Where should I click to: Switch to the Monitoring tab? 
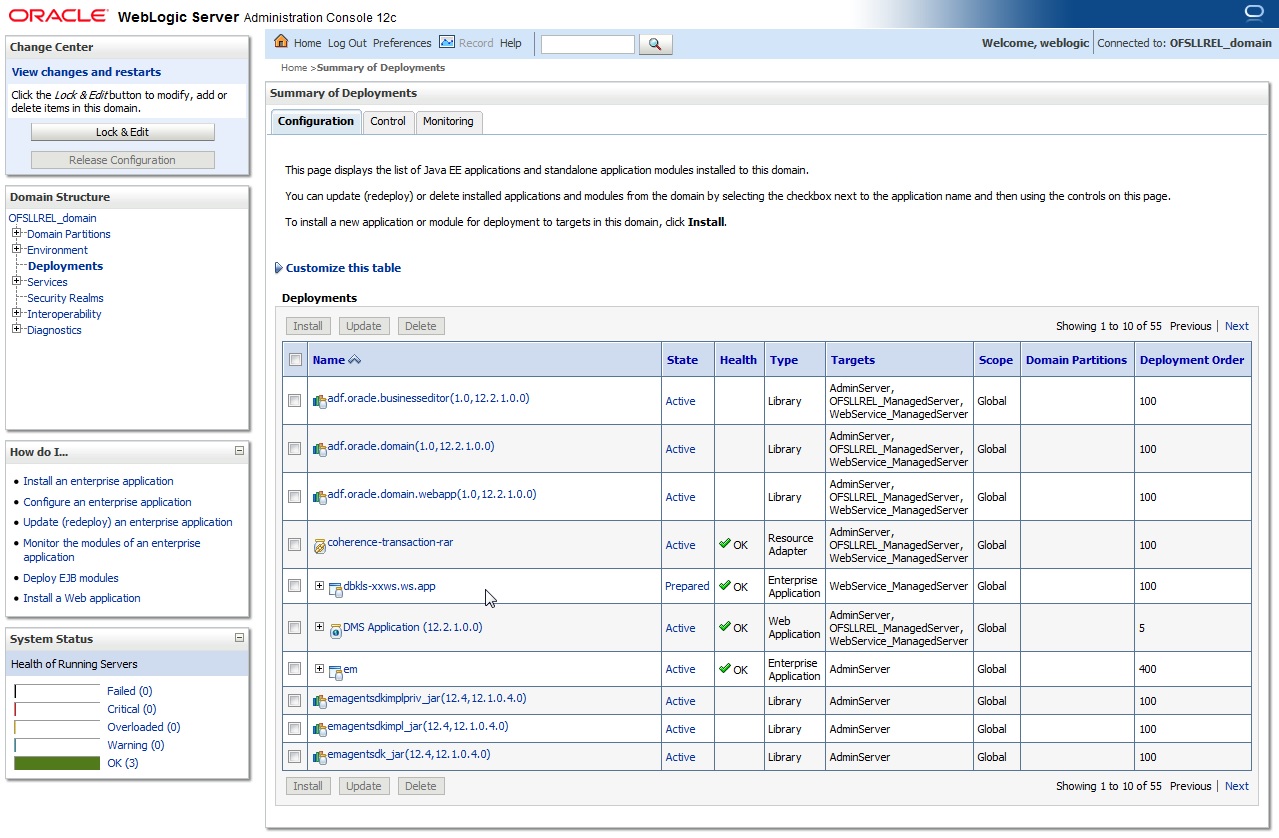(448, 121)
